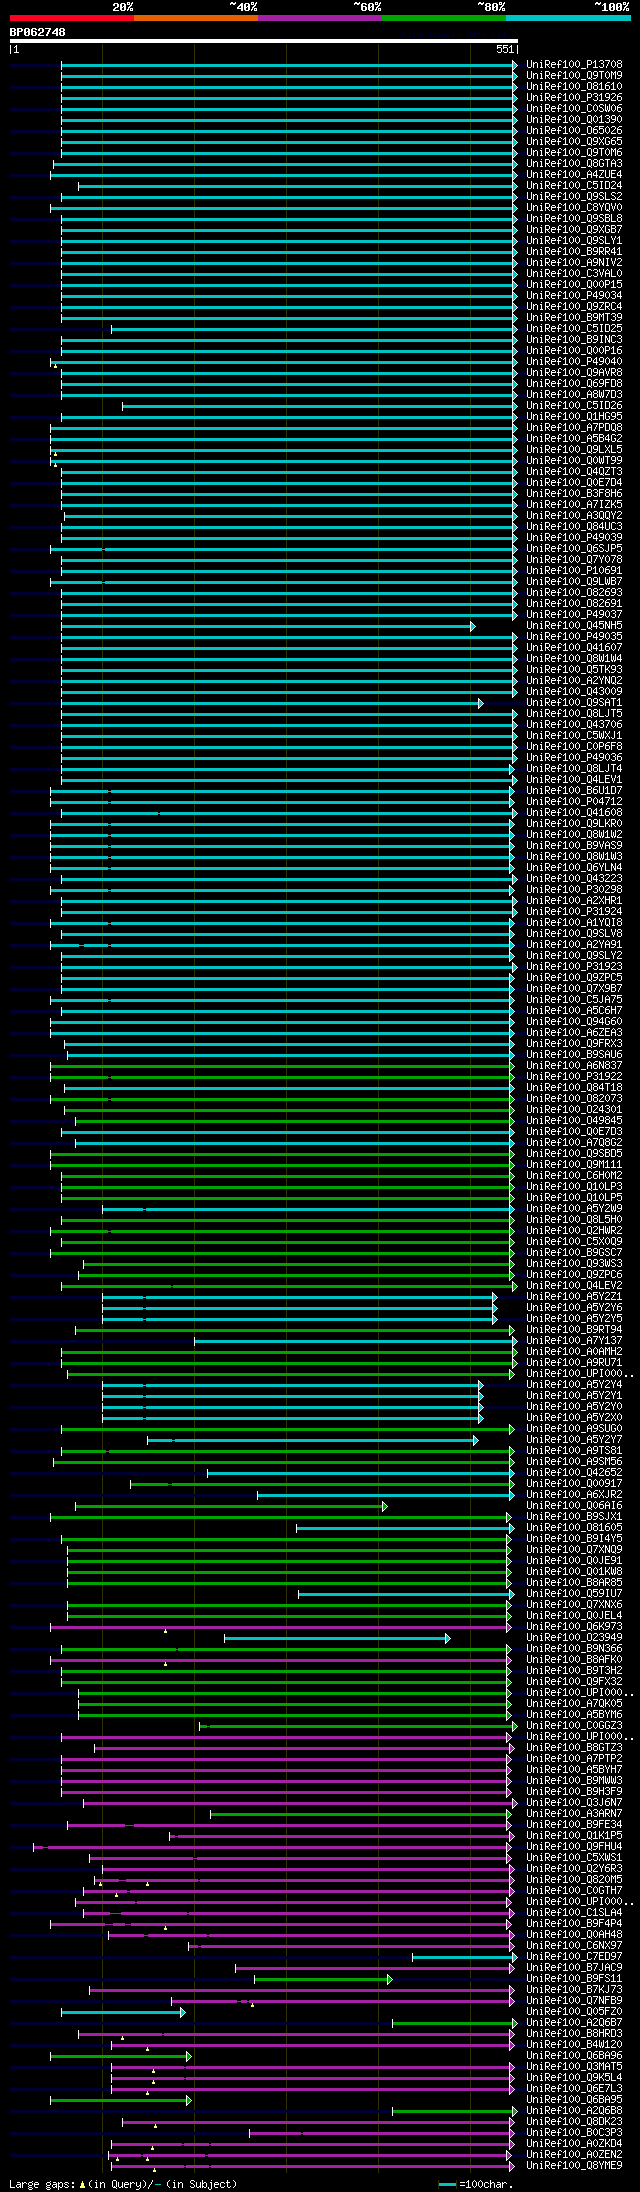
Task: Click UniRef100_Q9AVR8 label
Action: point(574,372)
